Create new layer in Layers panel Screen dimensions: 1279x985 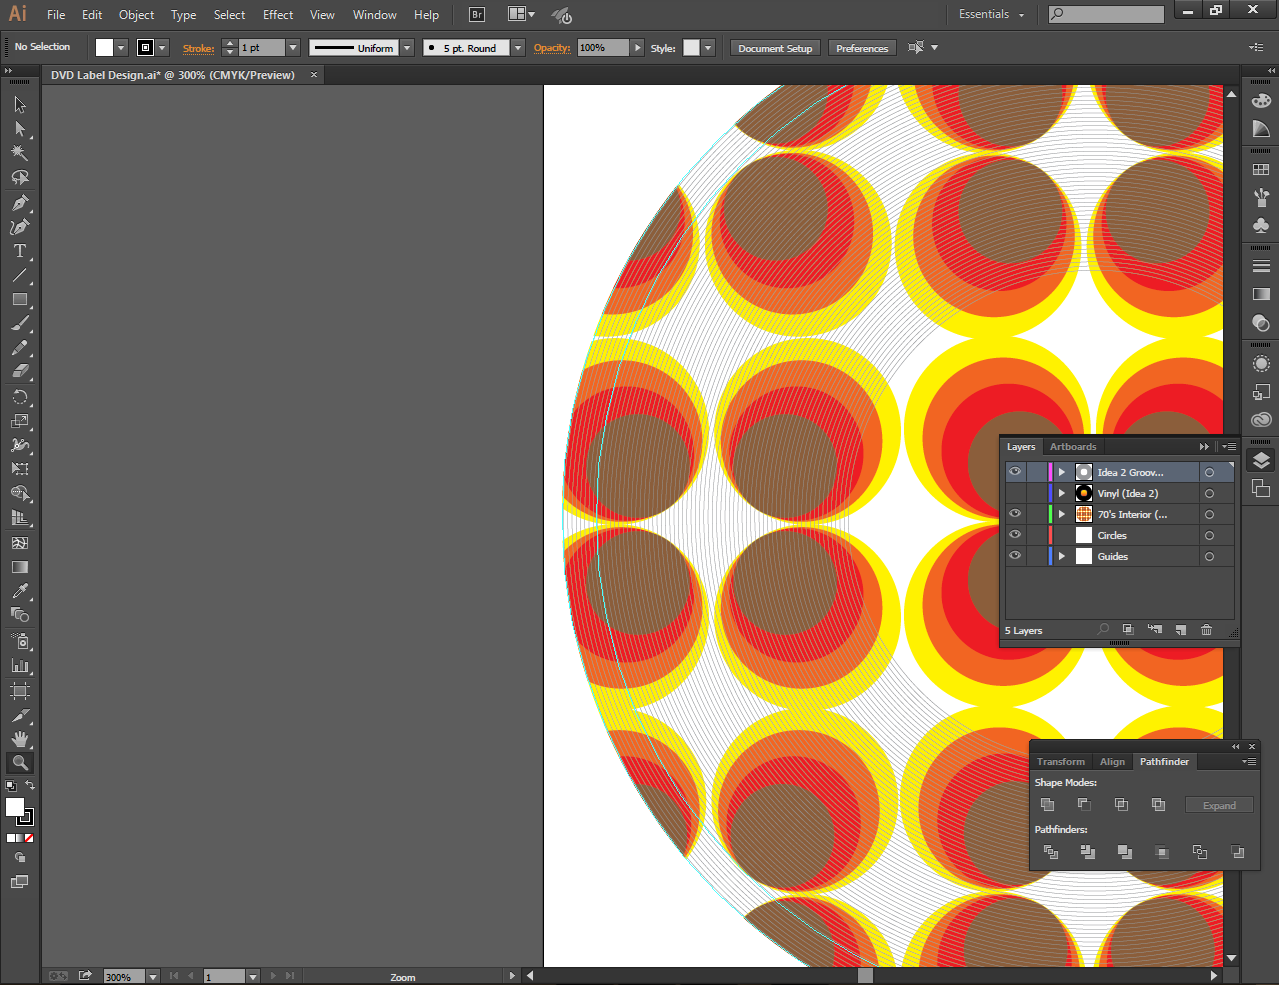(1181, 630)
